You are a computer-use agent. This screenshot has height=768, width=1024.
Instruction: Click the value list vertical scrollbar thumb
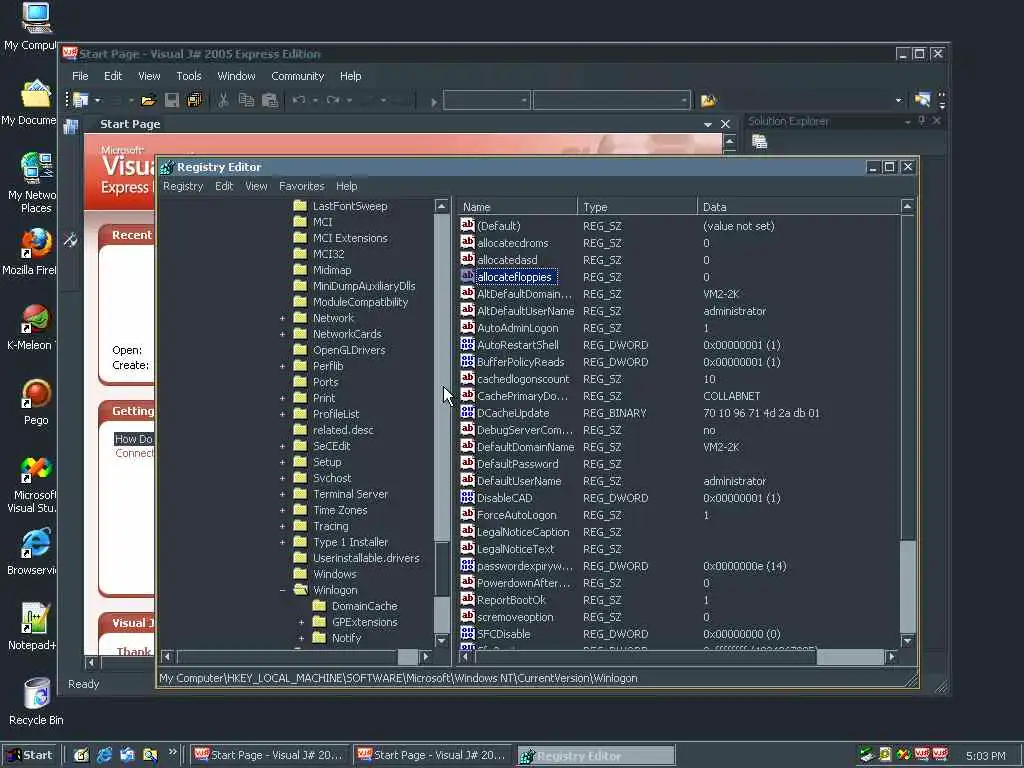point(907,586)
